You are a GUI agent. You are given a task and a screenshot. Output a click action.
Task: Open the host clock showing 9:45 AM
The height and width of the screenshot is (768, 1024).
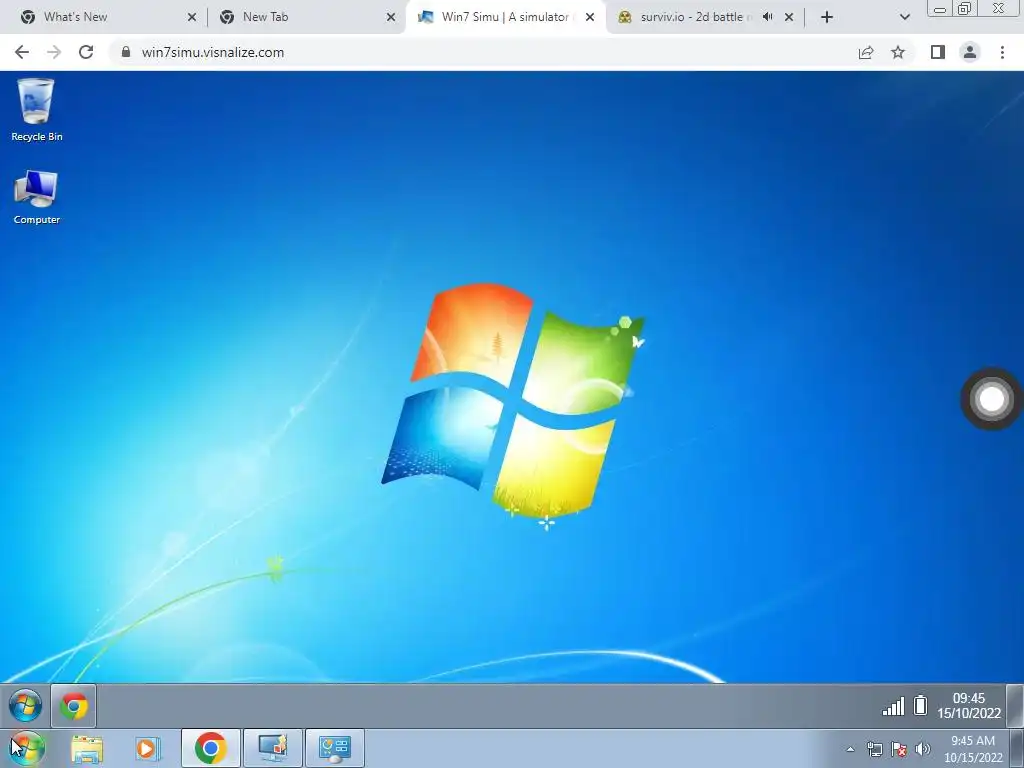(x=973, y=749)
